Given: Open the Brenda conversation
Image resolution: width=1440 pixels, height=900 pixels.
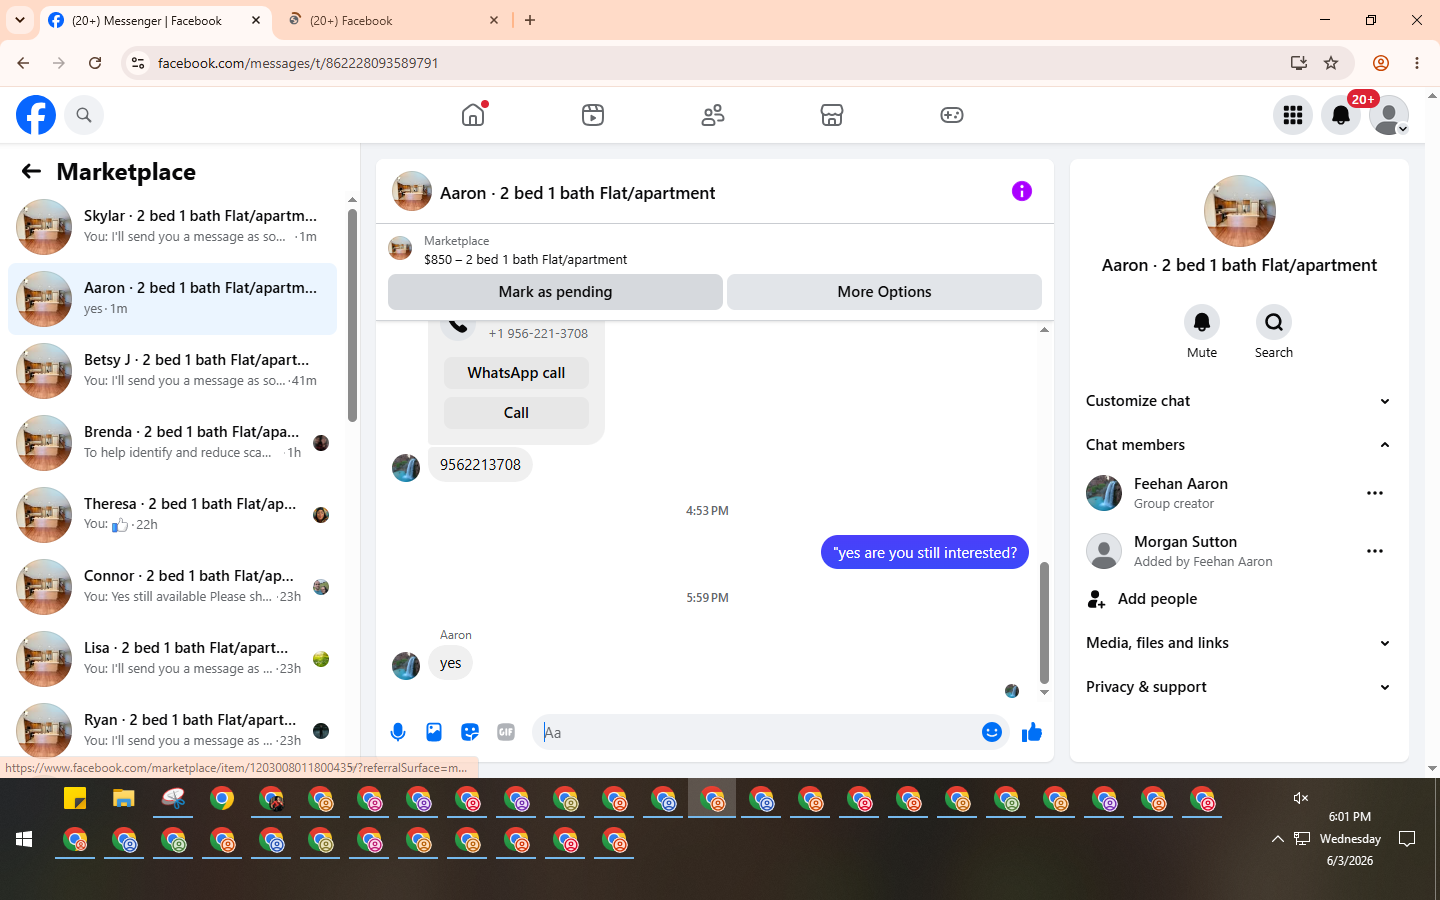Looking at the screenshot, I should [x=172, y=443].
